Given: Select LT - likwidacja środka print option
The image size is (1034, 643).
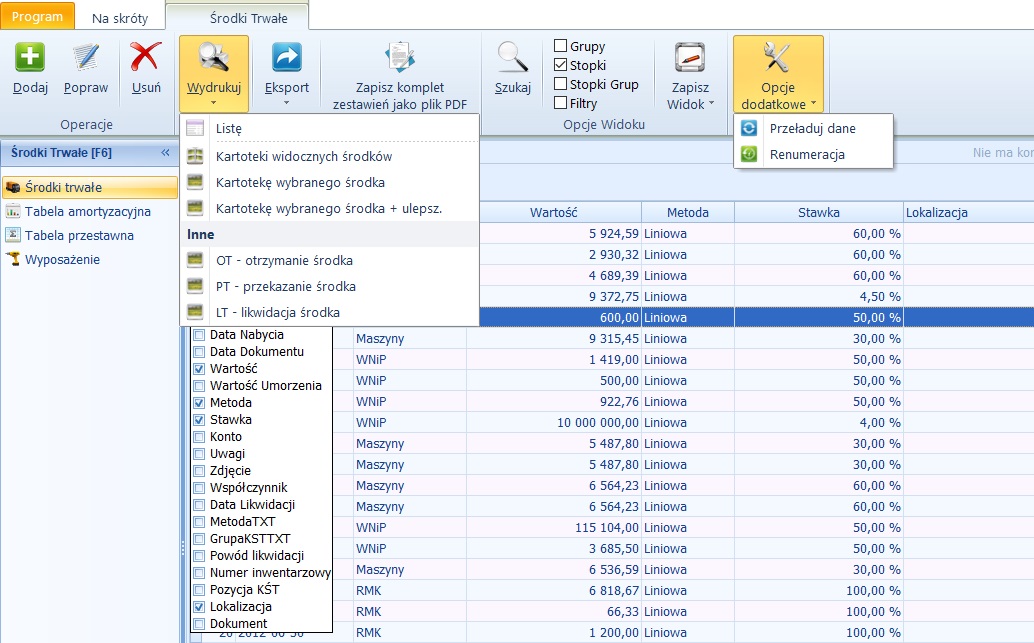Looking at the screenshot, I should click(x=277, y=312).
